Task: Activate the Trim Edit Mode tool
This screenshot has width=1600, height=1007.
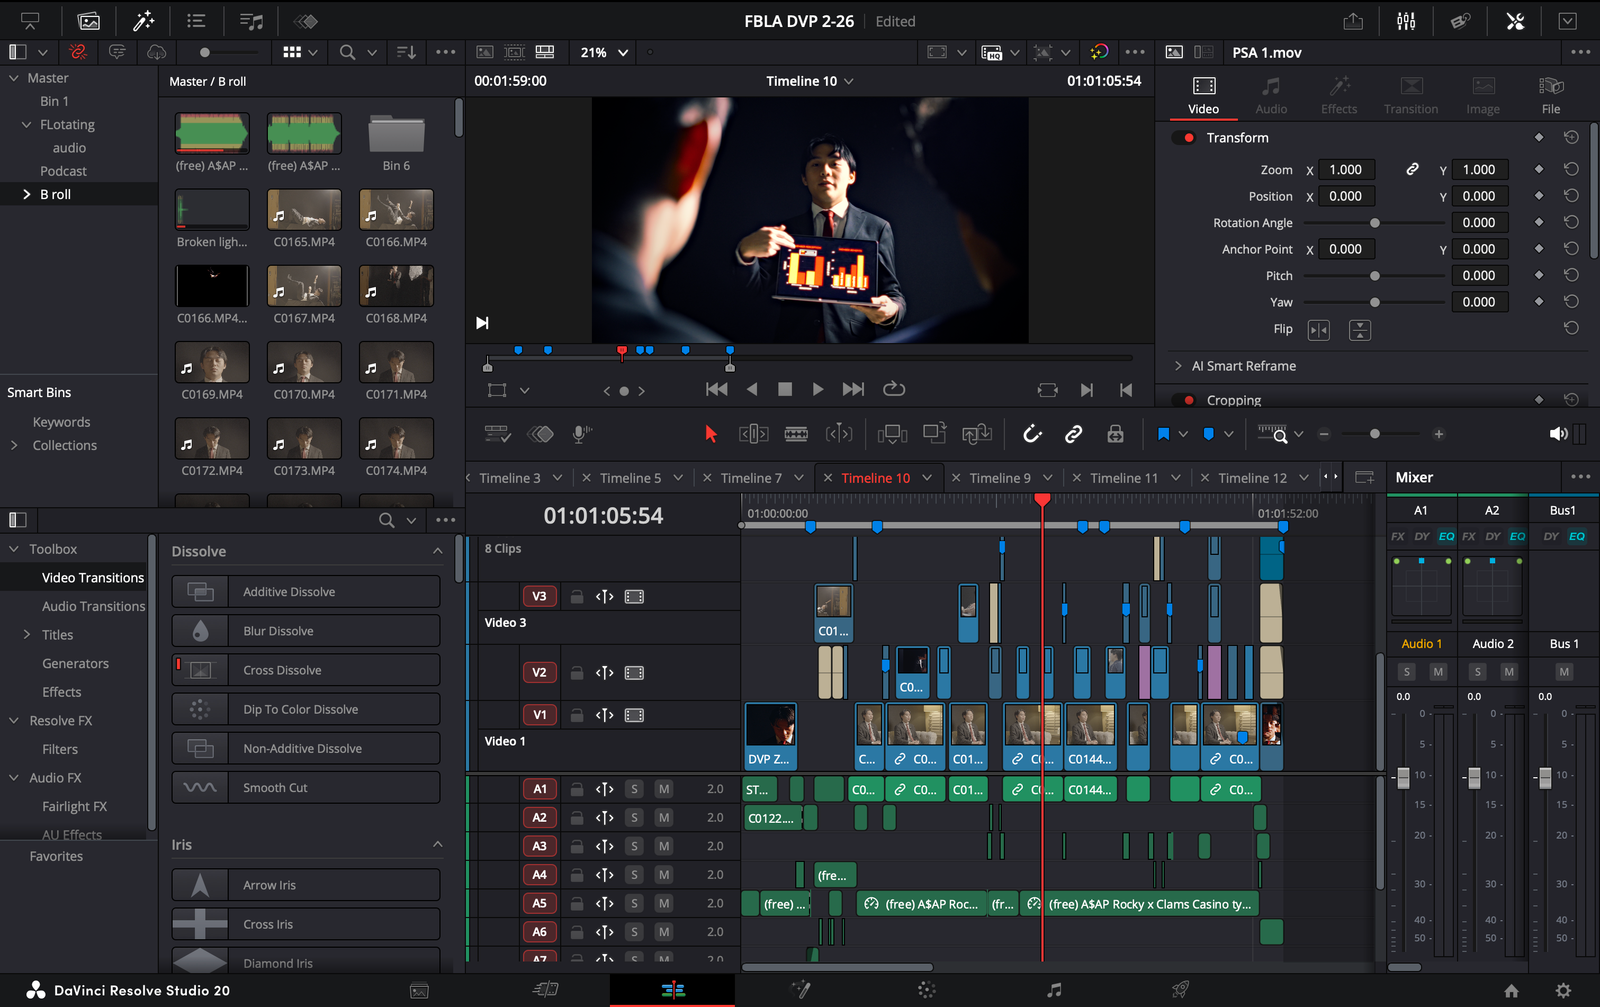Action: pos(753,434)
